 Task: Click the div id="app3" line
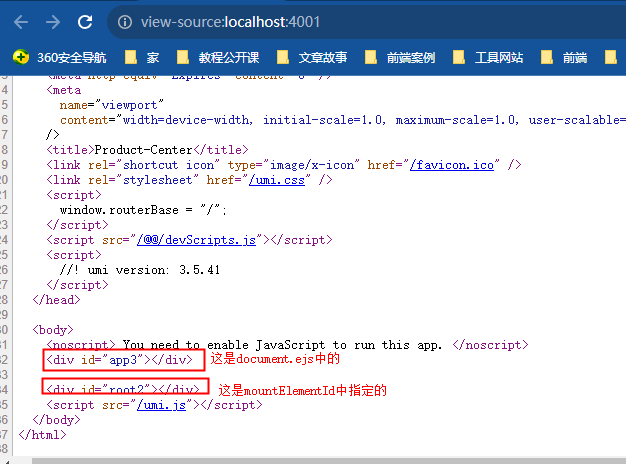(x=119, y=360)
